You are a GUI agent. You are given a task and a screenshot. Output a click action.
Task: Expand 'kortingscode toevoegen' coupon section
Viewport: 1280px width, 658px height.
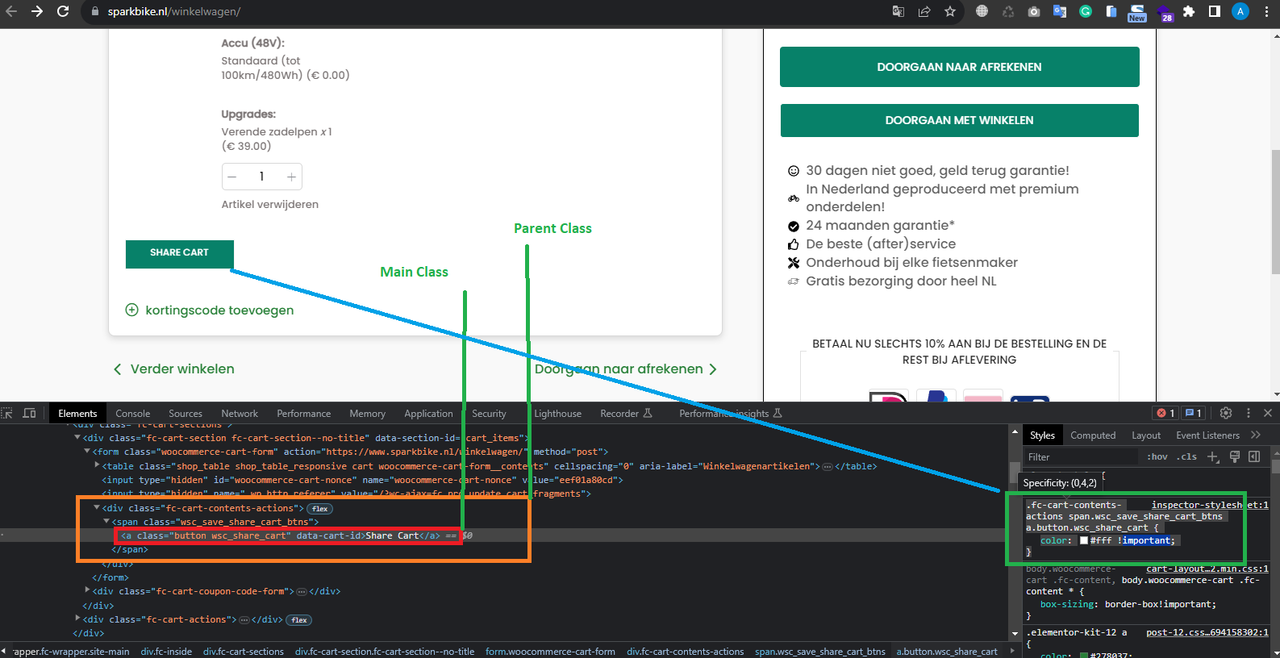click(x=210, y=310)
